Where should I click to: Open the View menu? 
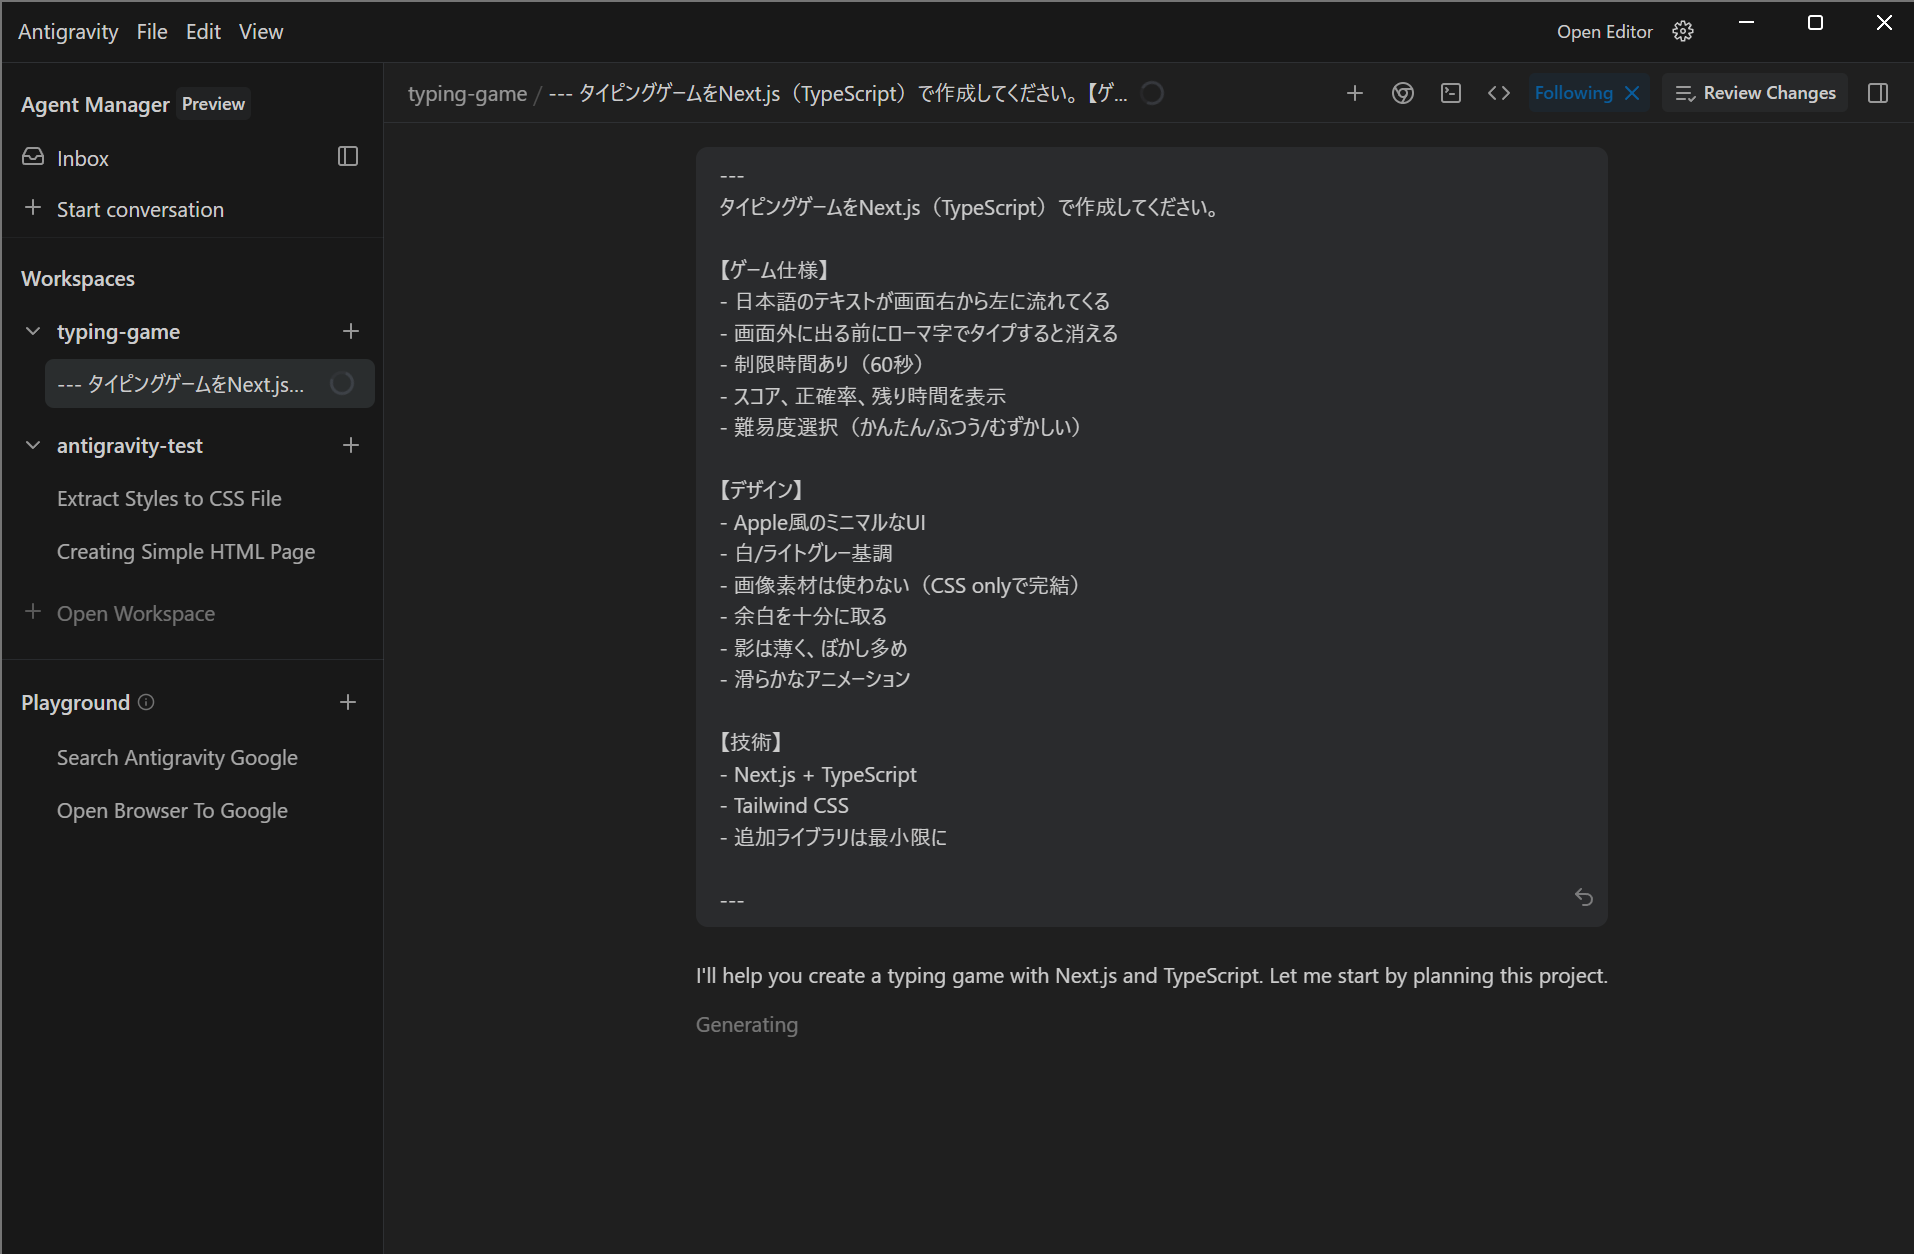point(261,32)
